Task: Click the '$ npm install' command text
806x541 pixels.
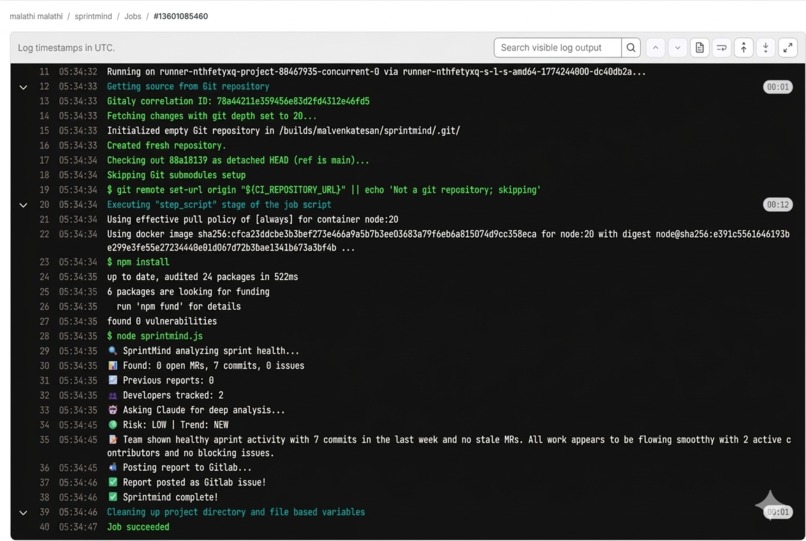Action: click(x=138, y=262)
